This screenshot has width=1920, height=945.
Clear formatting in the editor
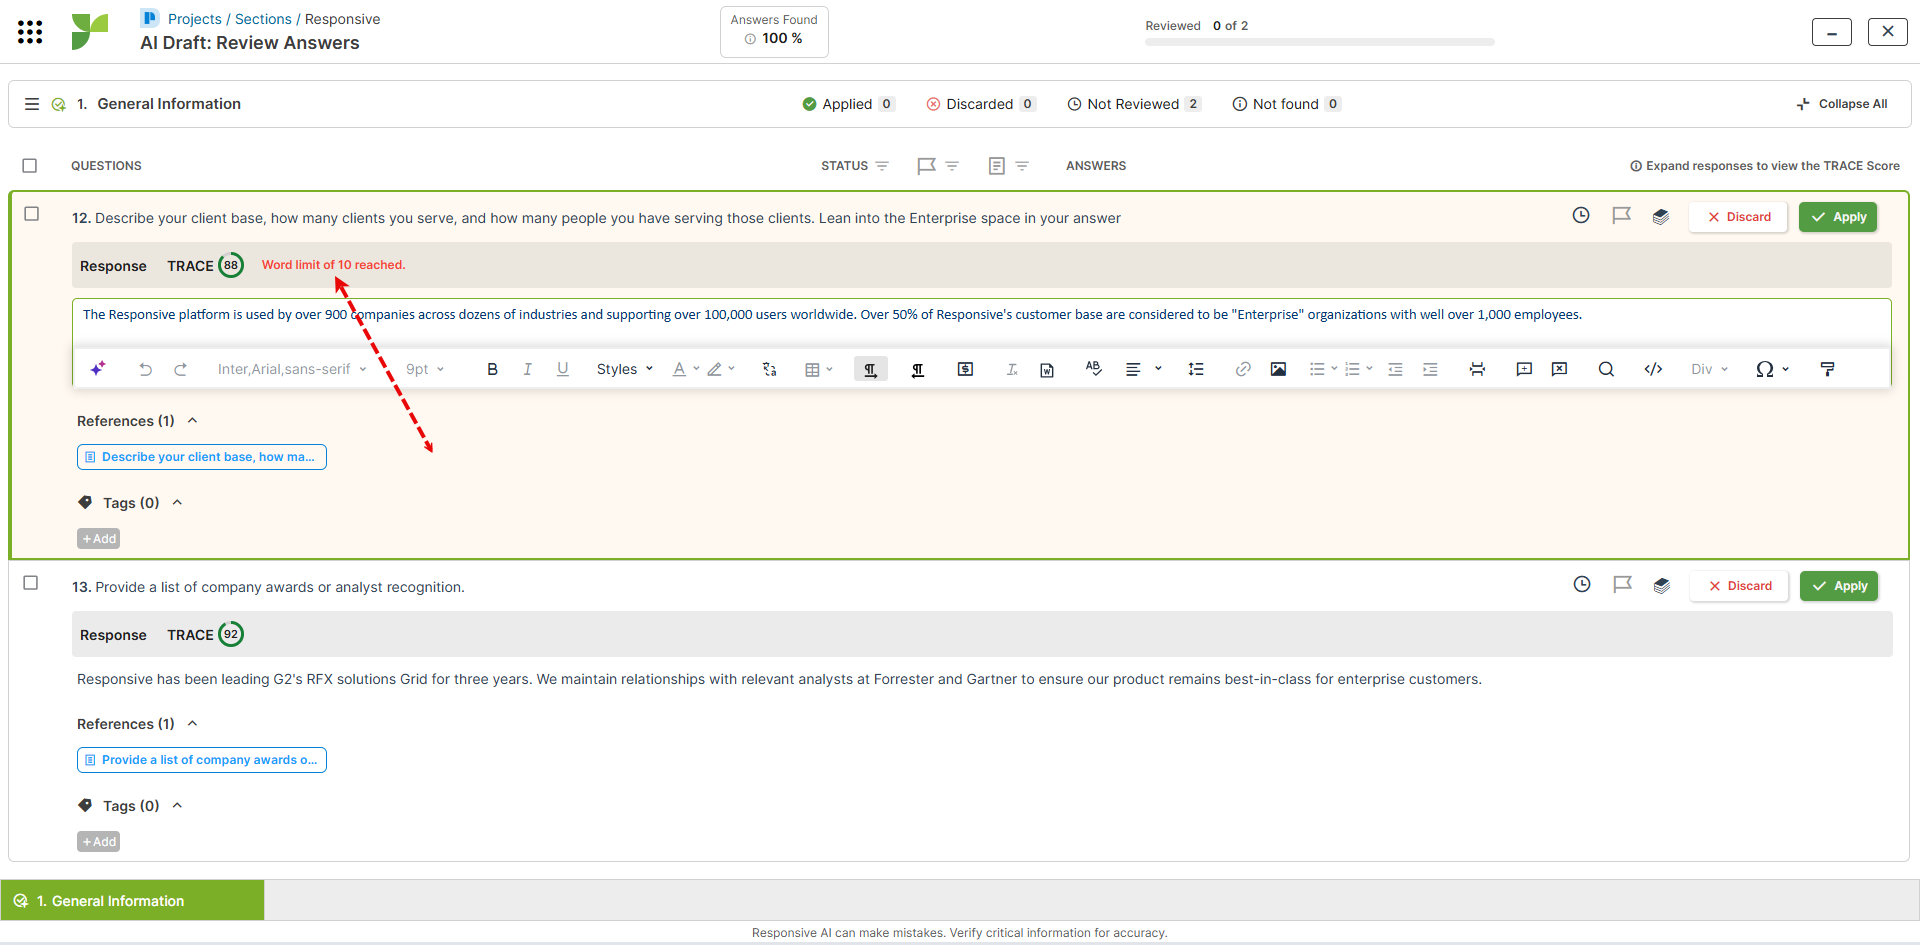coord(1012,369)
